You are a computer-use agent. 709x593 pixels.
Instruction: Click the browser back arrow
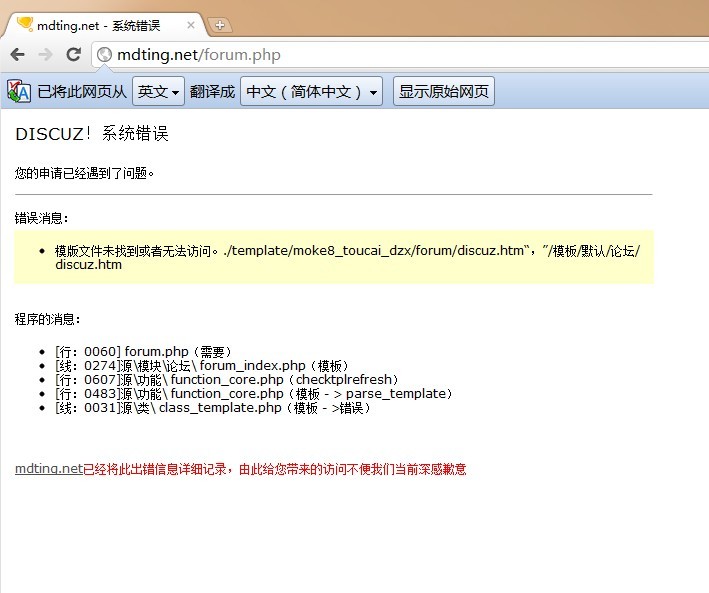[18, 55]
